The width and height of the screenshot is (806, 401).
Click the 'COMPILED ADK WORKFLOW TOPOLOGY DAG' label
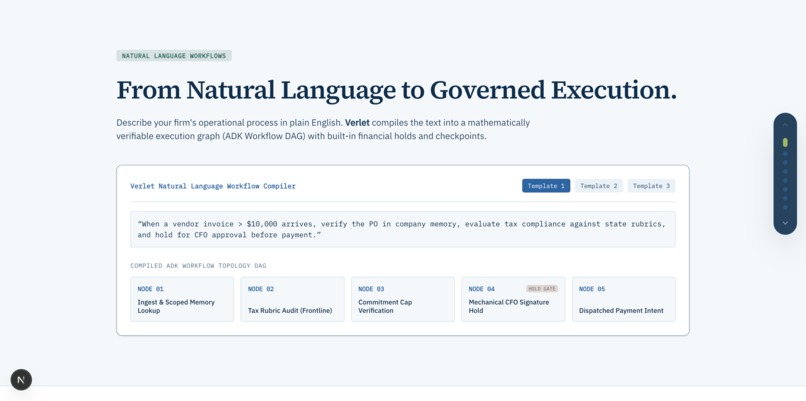tap(198, 266)
